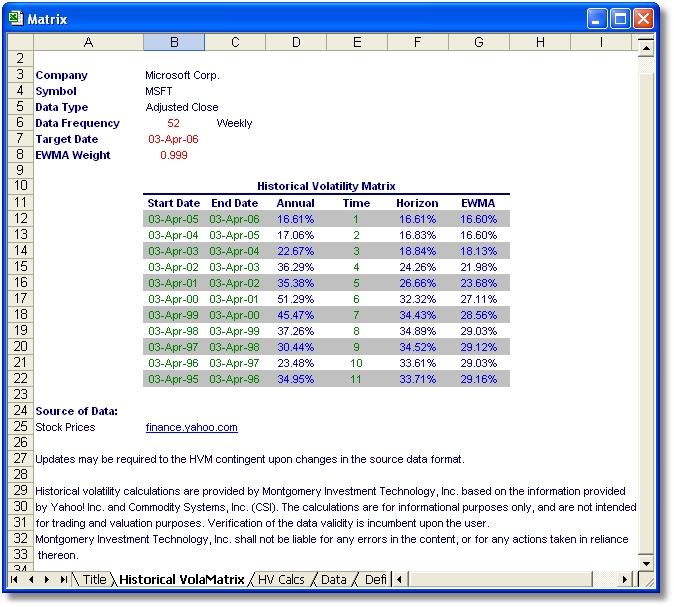Switch to the Data sheet tab

tap(334, 579)
